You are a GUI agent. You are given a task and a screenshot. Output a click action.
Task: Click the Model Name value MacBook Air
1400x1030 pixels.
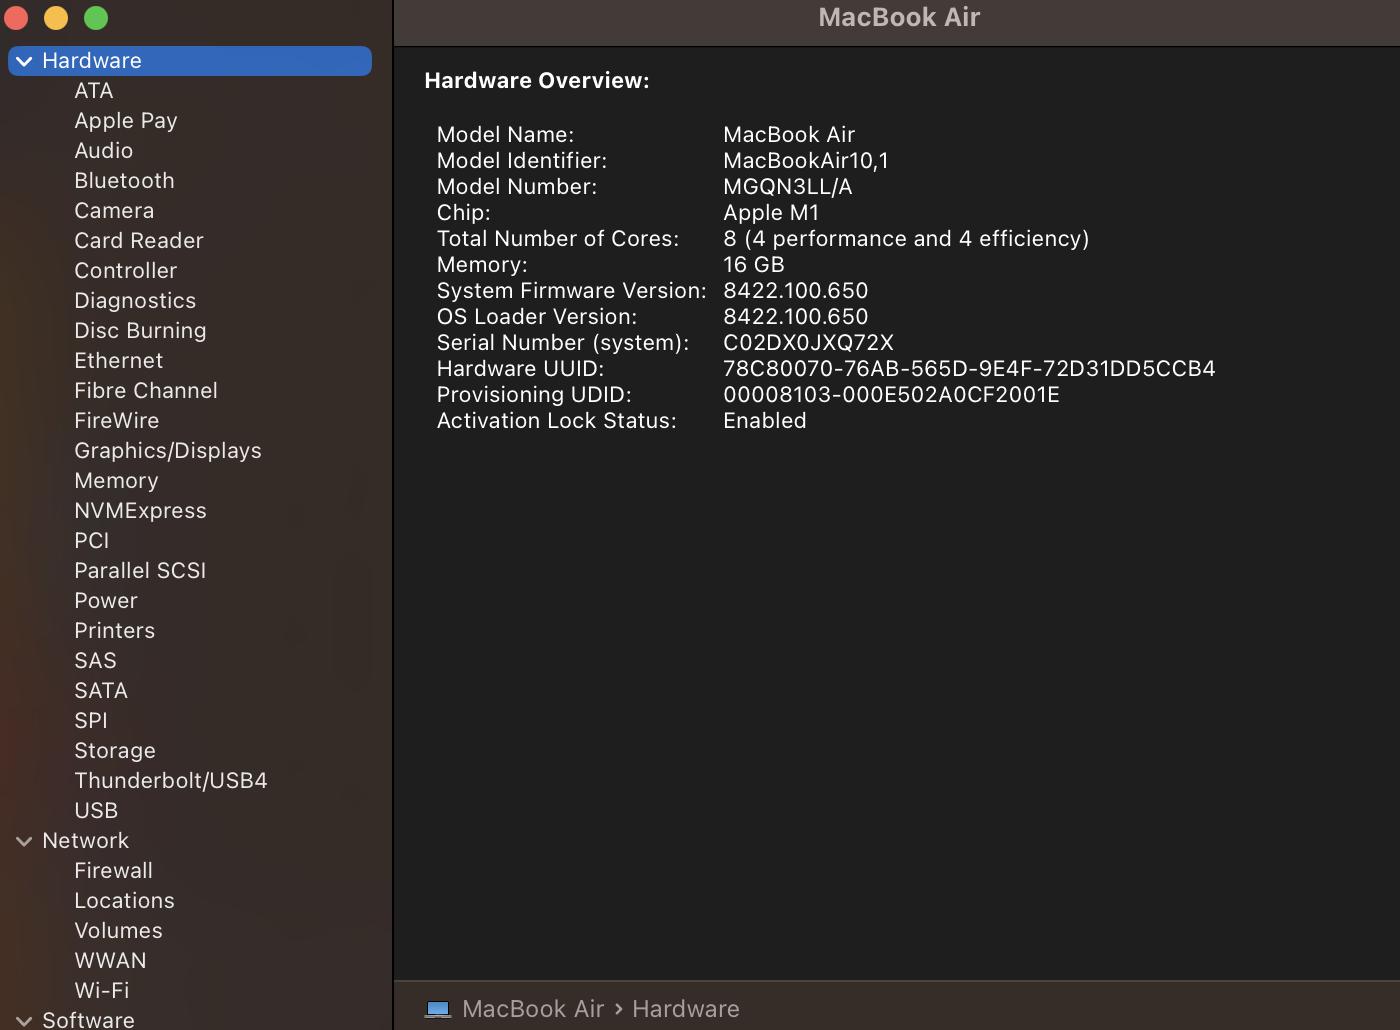789,135
